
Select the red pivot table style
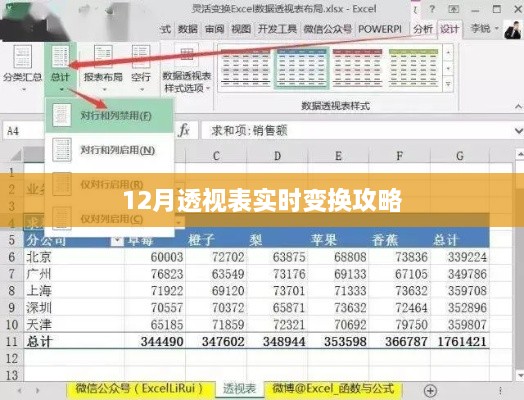point(357,68)
